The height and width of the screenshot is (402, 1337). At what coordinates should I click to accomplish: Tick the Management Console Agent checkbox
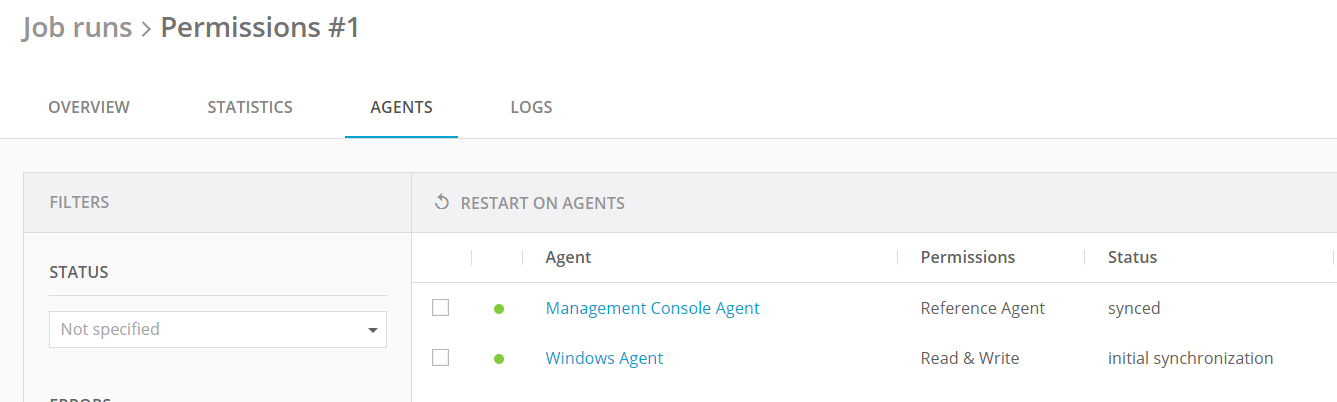[x=440, y=308]
